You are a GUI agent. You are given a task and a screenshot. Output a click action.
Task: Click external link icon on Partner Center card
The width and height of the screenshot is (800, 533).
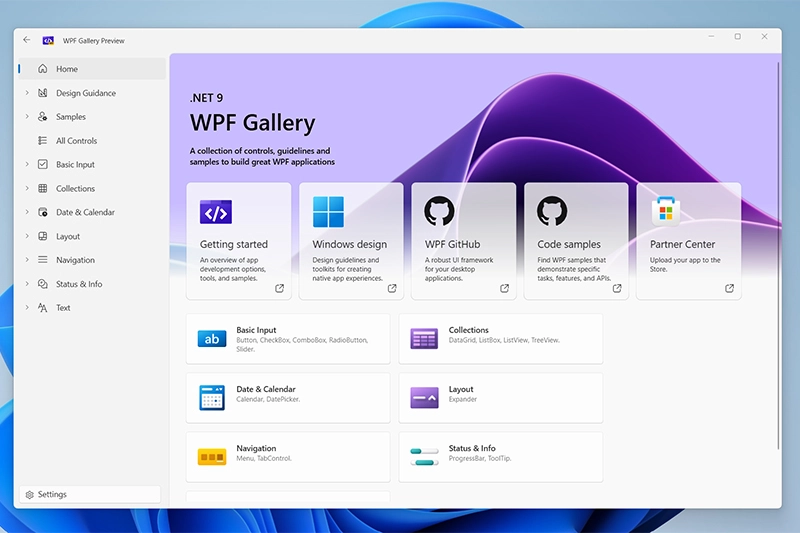(x=730, y=288)
